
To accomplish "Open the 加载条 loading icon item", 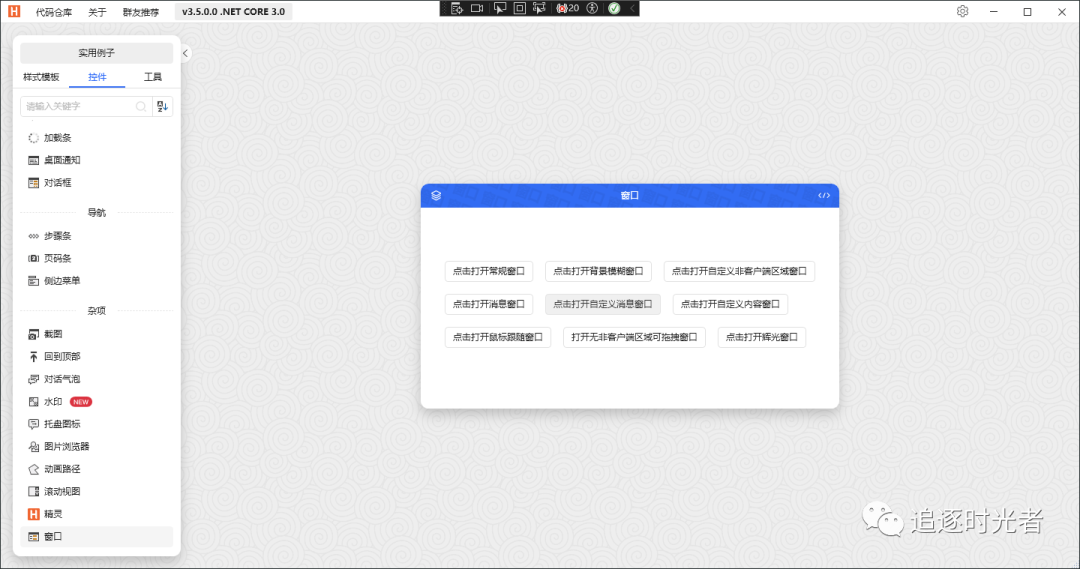I will (33, 138).
